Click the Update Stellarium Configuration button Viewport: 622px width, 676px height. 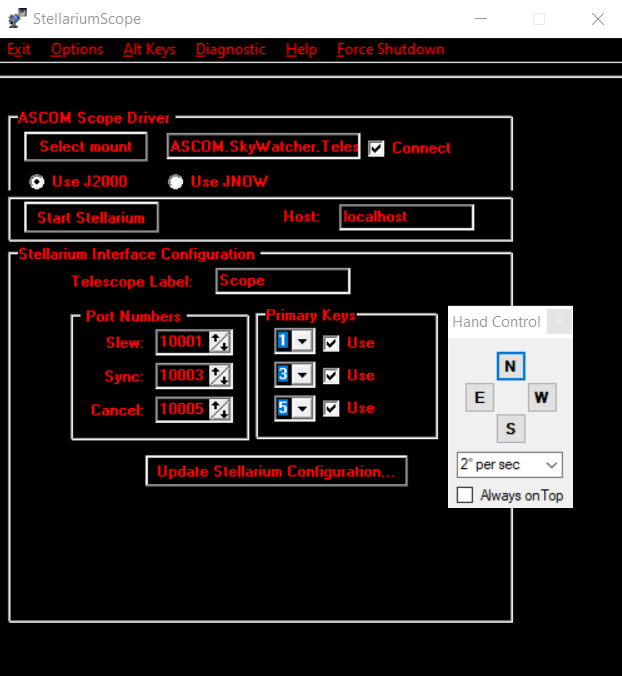pyautogui.click(x=276, y=471)
